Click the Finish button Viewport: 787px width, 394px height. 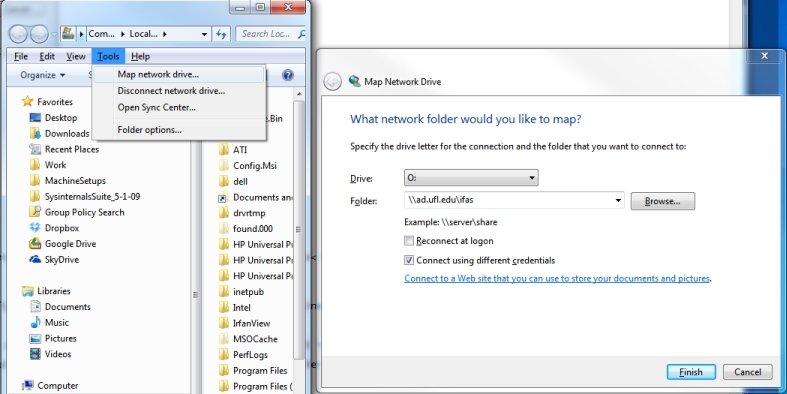point(691,372)
